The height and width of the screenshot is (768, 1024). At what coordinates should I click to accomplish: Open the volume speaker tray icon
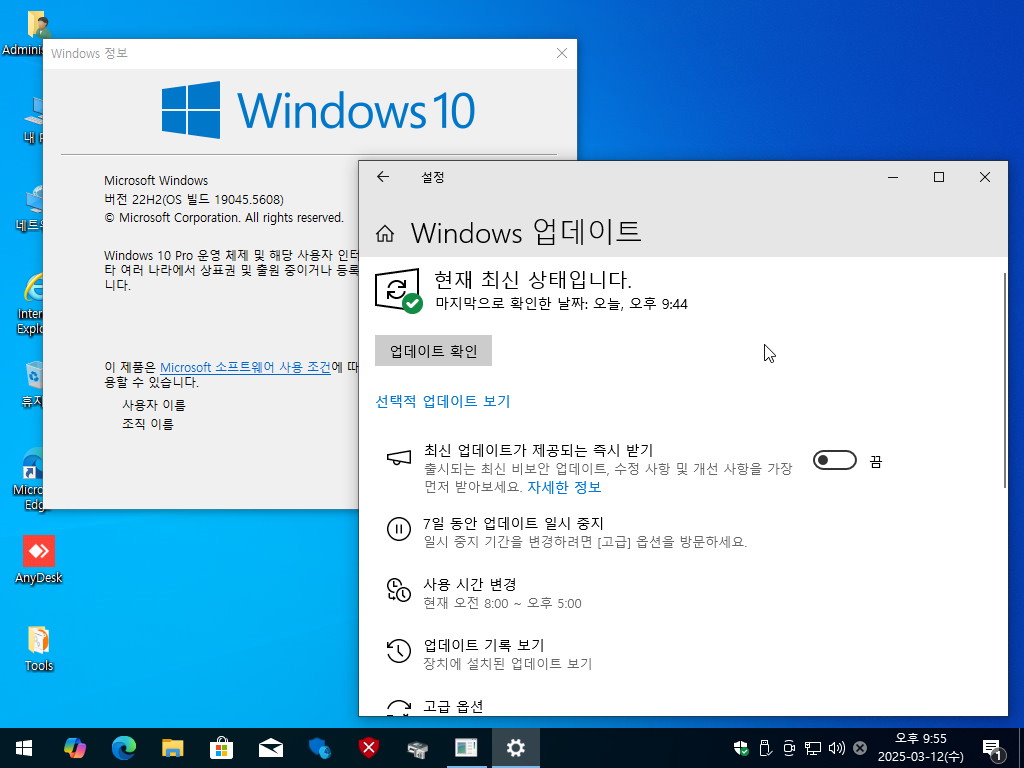pos(836,748)
